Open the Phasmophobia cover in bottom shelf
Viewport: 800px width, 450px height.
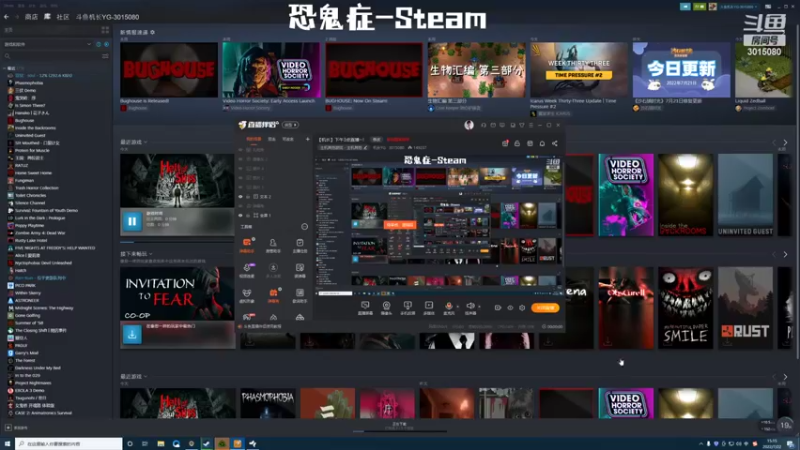(x=267, y=403)
